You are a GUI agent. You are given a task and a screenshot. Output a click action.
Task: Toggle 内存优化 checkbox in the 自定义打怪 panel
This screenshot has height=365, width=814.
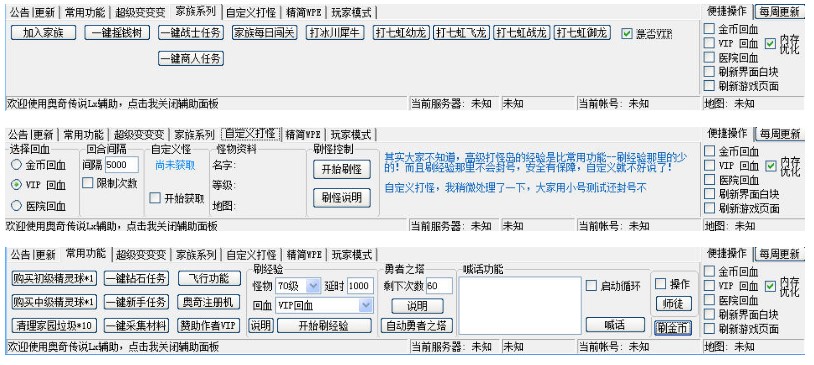point(770,166)
